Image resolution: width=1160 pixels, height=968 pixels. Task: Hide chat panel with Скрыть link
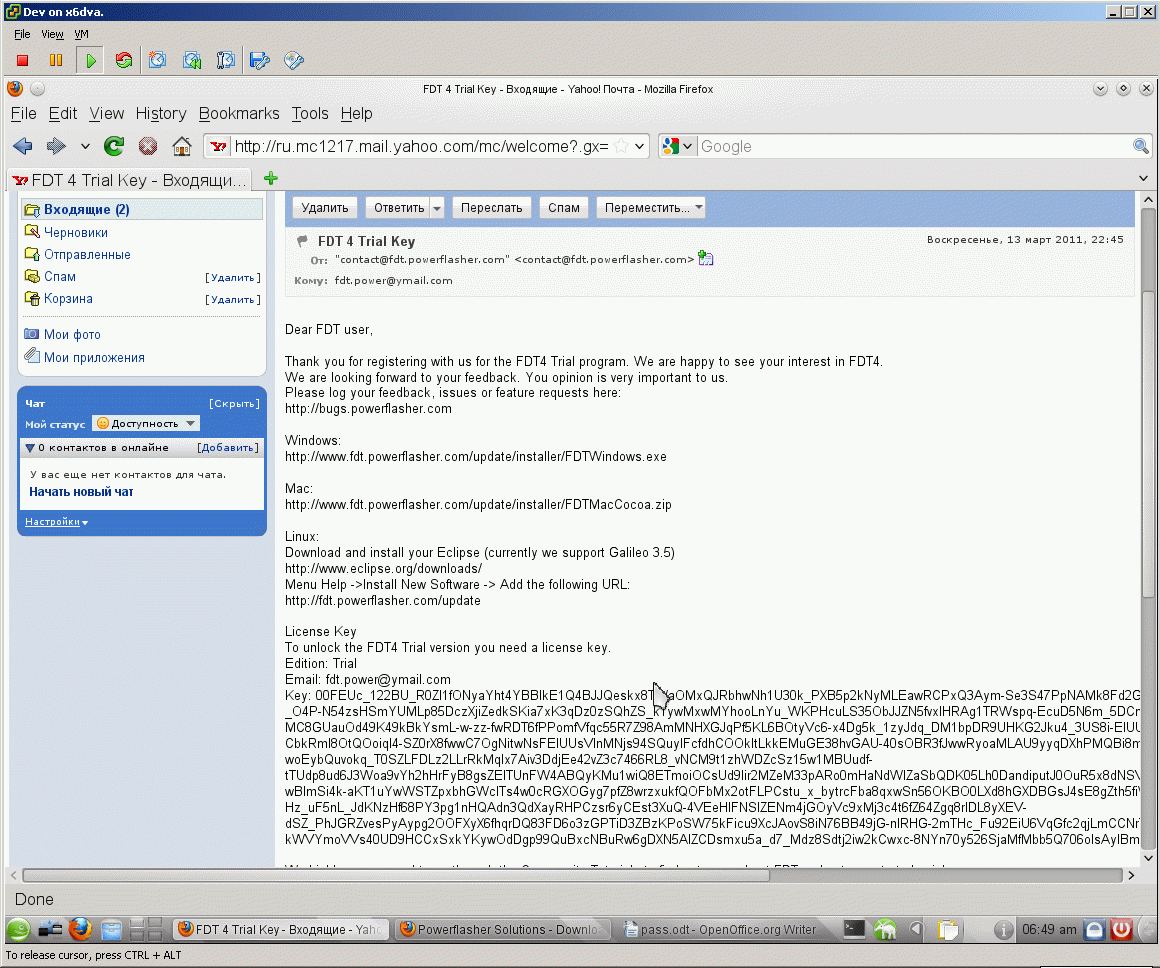pyautogui.click(x=235, y=403)
